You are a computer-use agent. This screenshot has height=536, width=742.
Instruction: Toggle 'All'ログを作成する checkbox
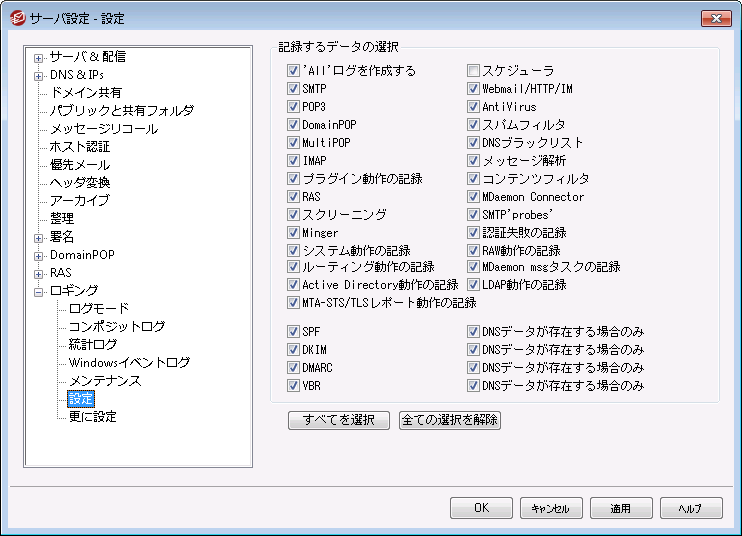click(x=293, y=70)
